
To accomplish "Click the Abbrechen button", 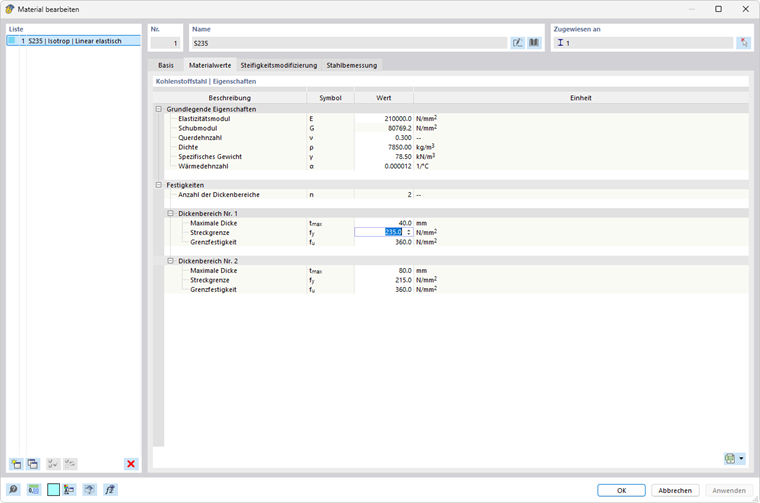I will 675,490.
